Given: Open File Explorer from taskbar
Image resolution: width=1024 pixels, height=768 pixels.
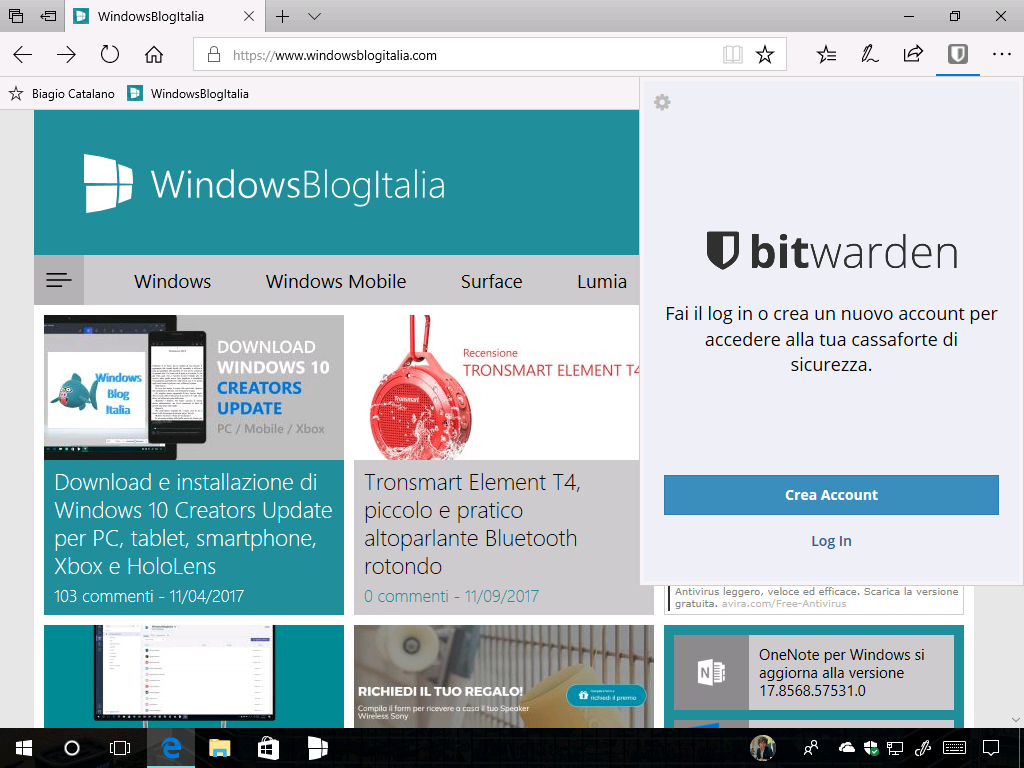Looking at the screenshot, I should [219, 748].
